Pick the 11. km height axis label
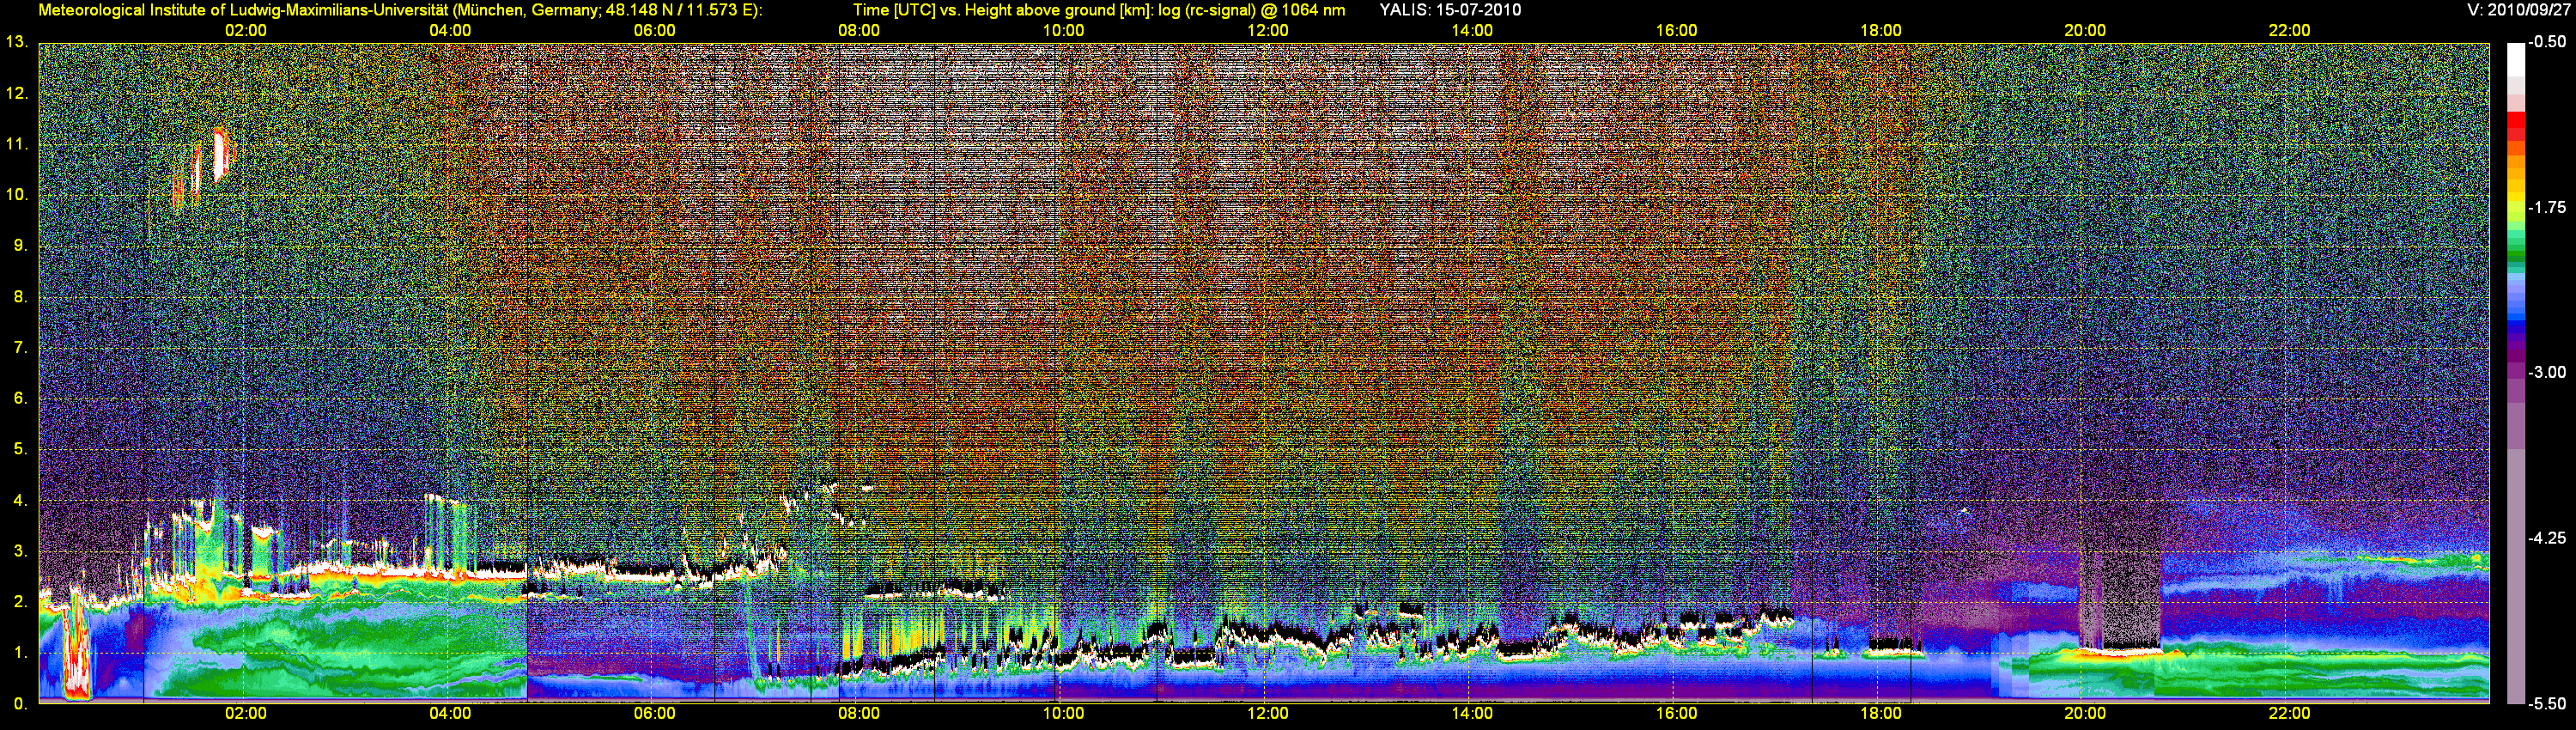Image resolution: width=2576 pixels, height=730 pixels. point(16,144)
